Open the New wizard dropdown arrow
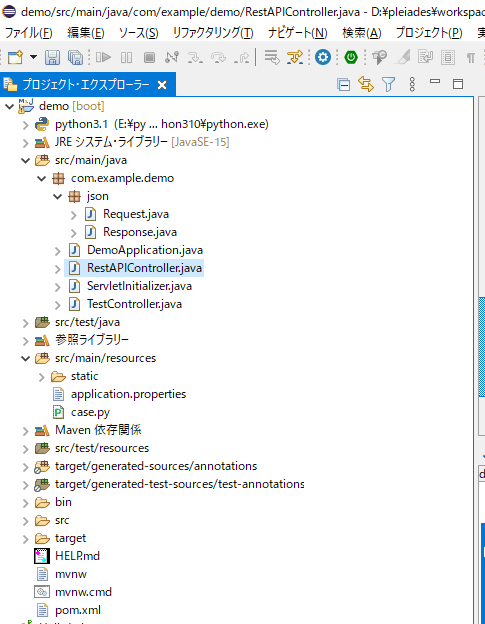 tap(33, 57)
